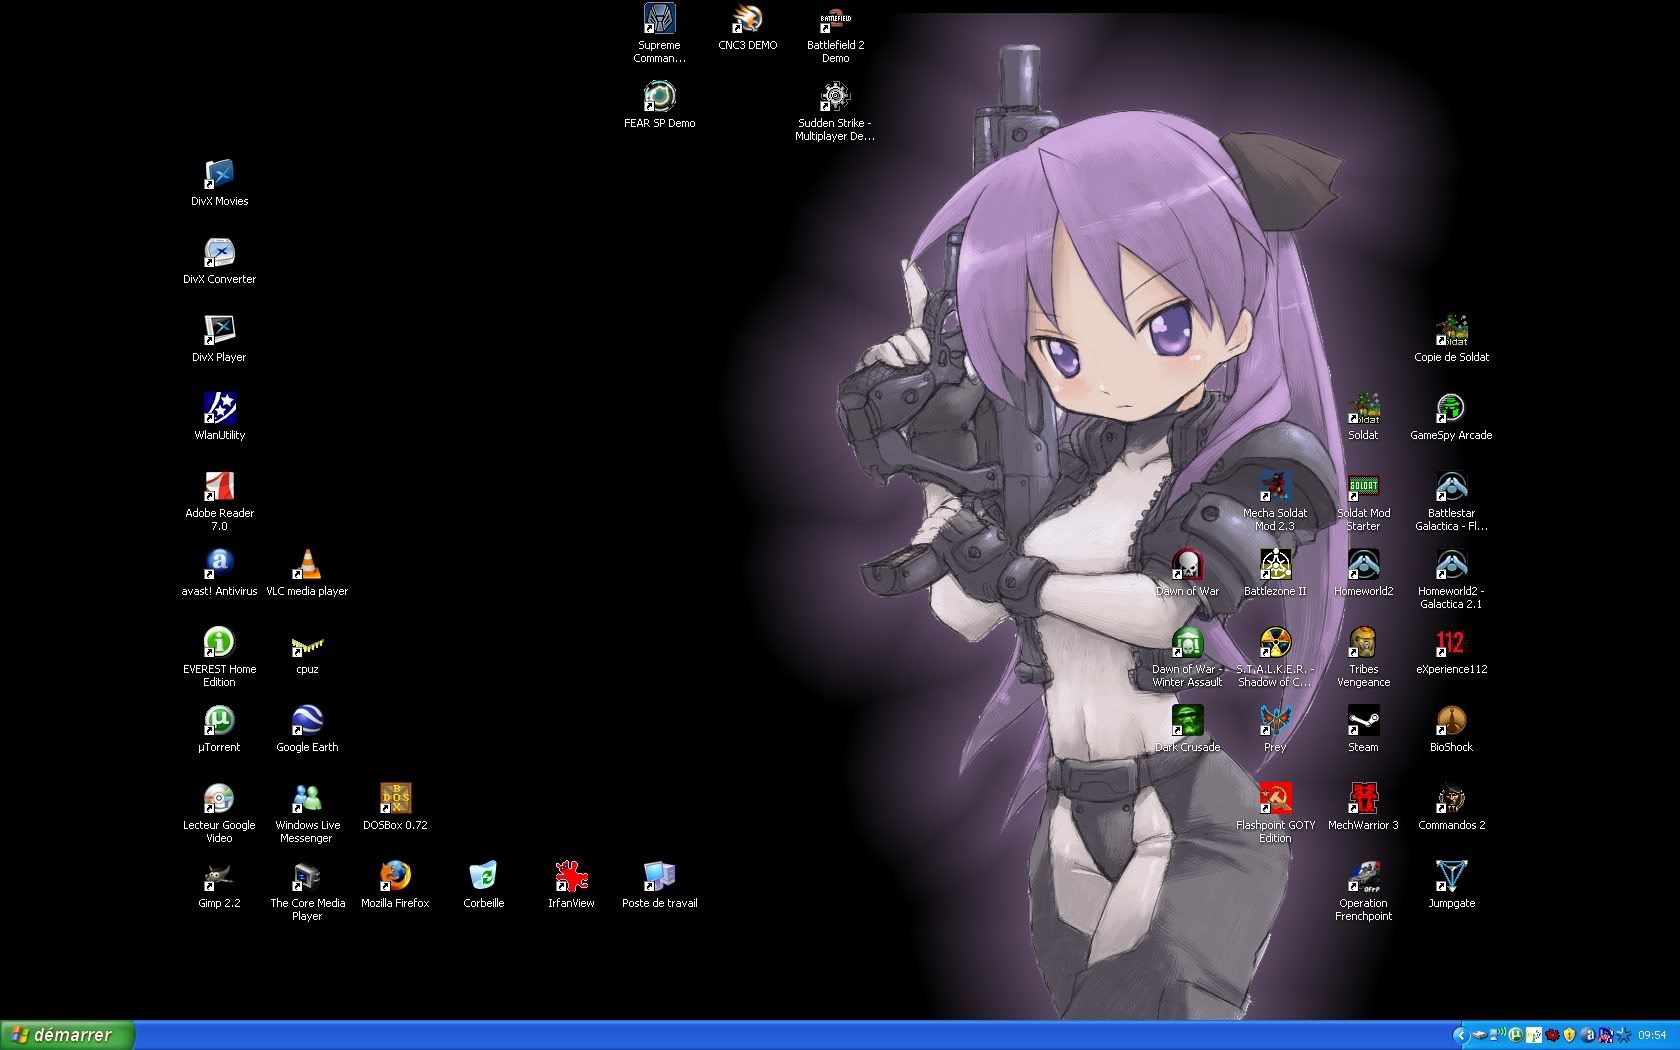Click the Lecteur Google Video icon
This screenshot has width=1680, height=1050.
pos(219,798)
